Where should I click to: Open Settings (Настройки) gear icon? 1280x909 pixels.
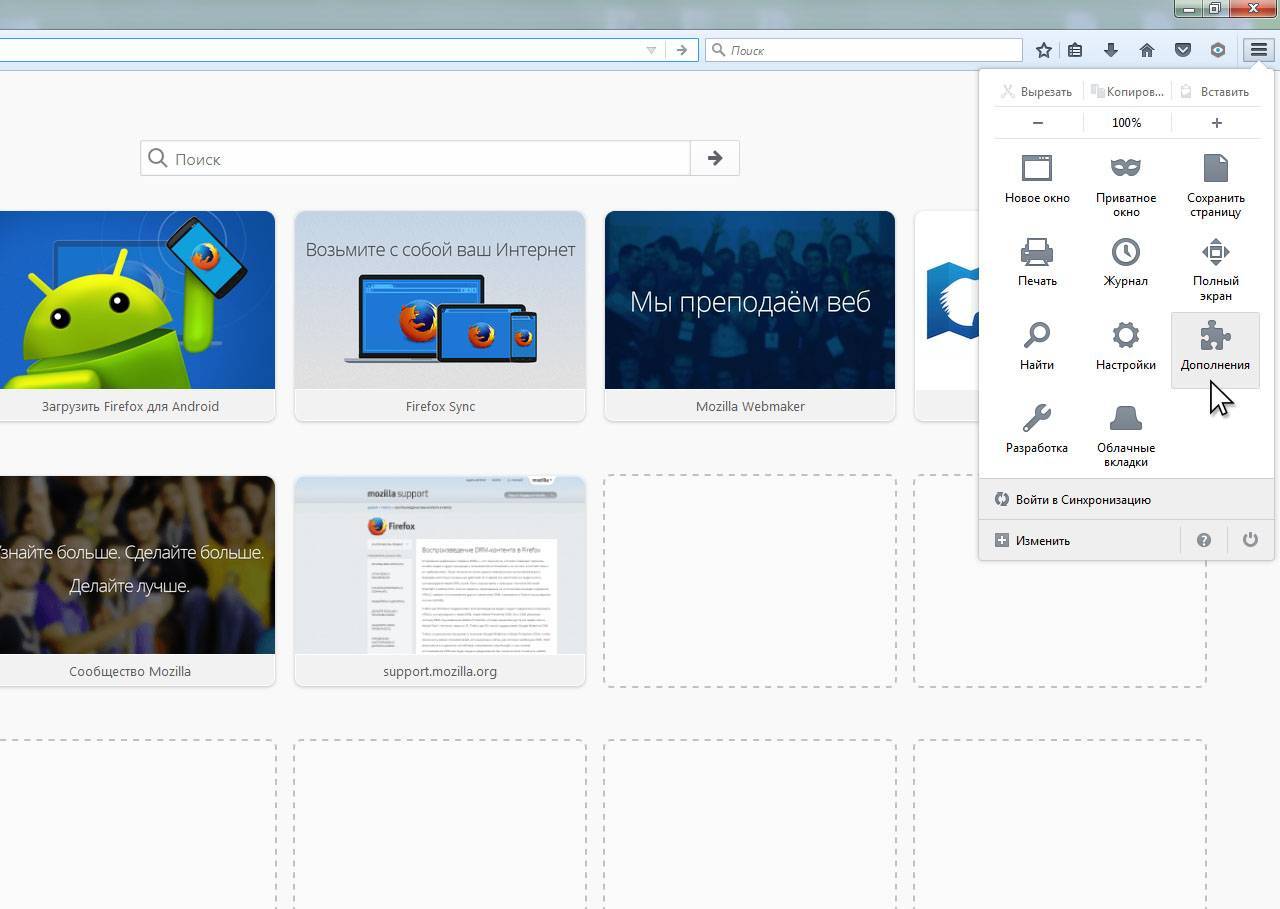(x=1126, y=336)
